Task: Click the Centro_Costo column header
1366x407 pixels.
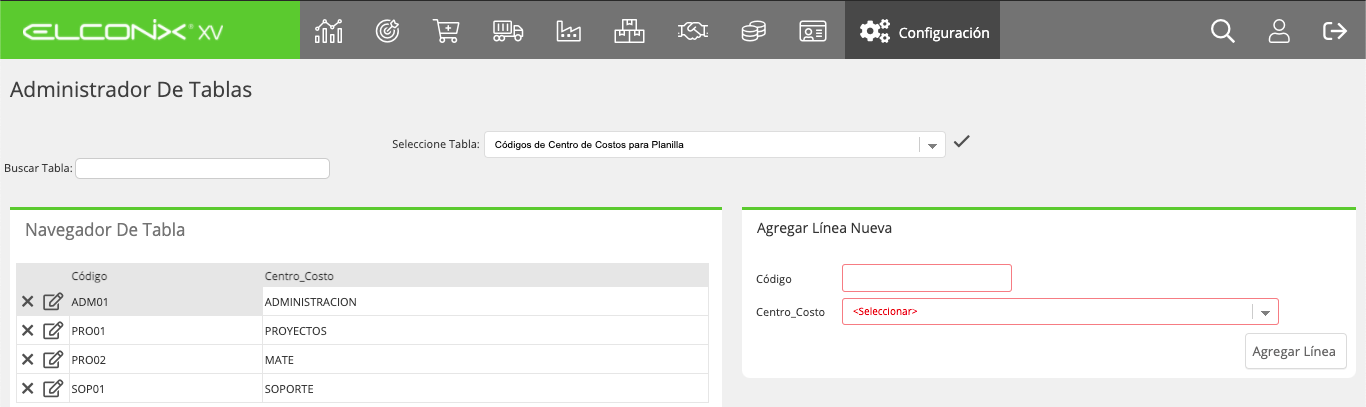Action: point(299,275)
